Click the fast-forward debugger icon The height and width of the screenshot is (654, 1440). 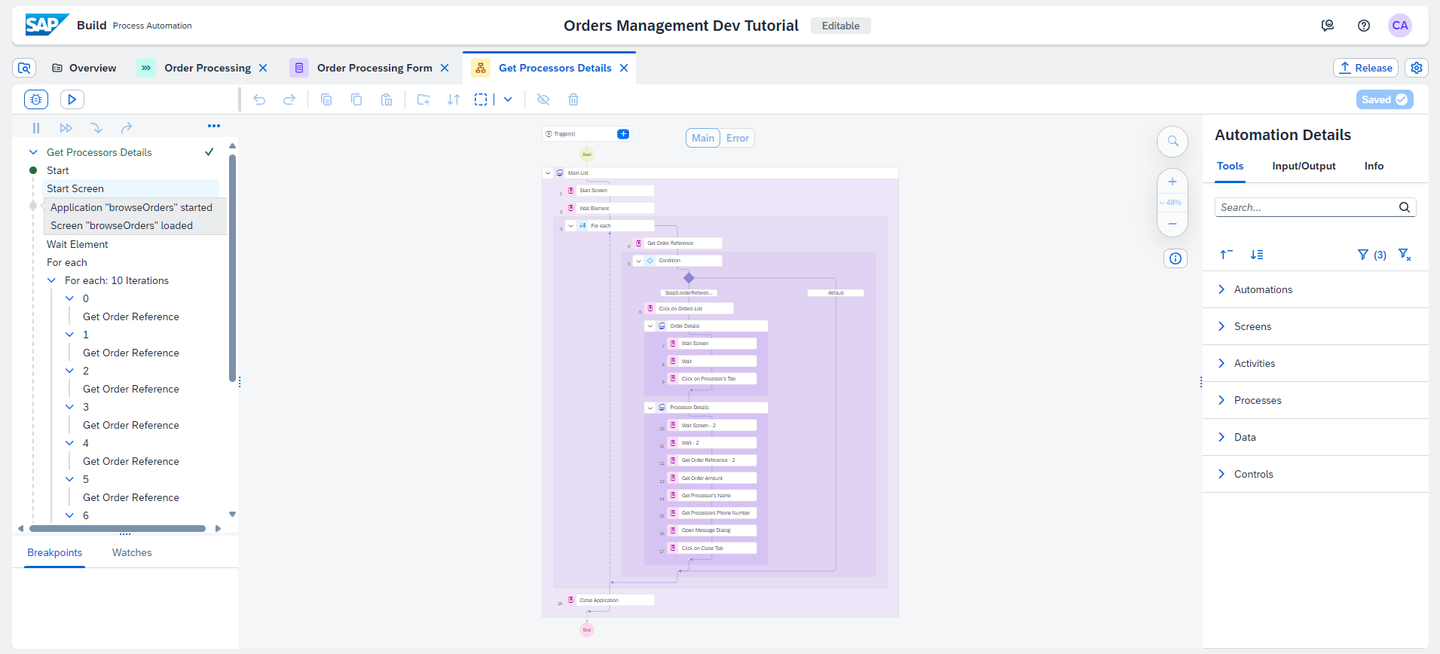(x=66, y=128)
